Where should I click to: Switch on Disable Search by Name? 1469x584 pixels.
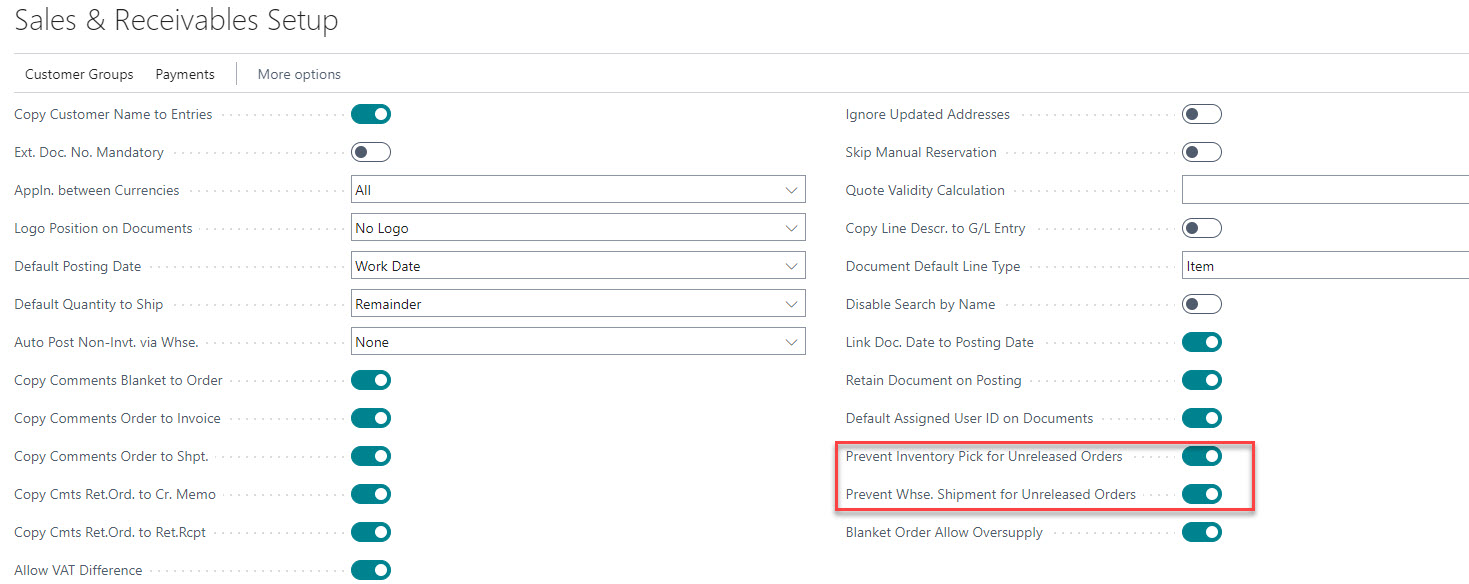(x=1201, y=304)
